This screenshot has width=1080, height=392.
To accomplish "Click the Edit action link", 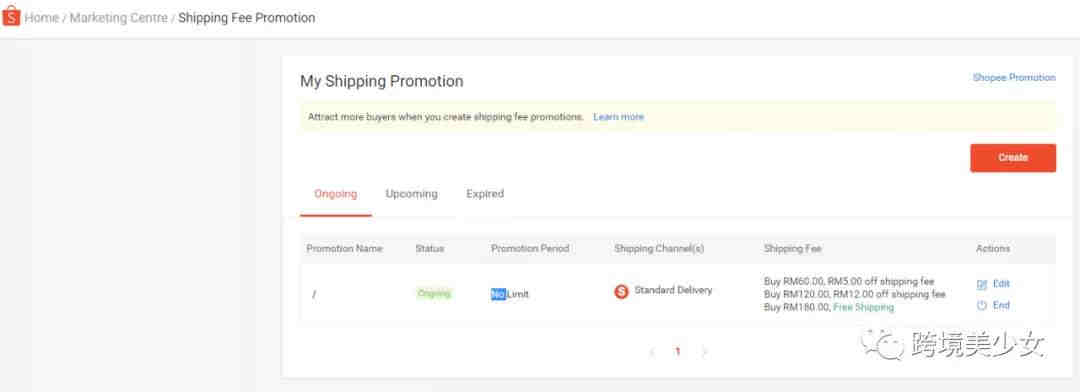I will coord(1001,284).
